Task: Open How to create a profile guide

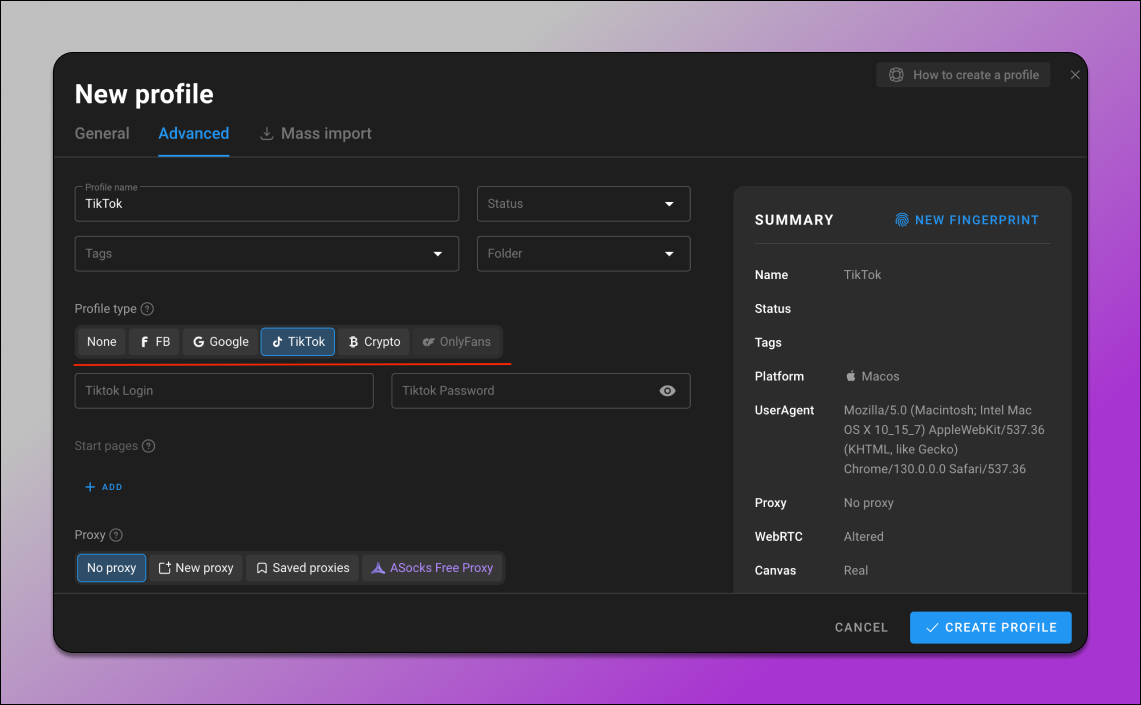Action: tap(963, 75)
